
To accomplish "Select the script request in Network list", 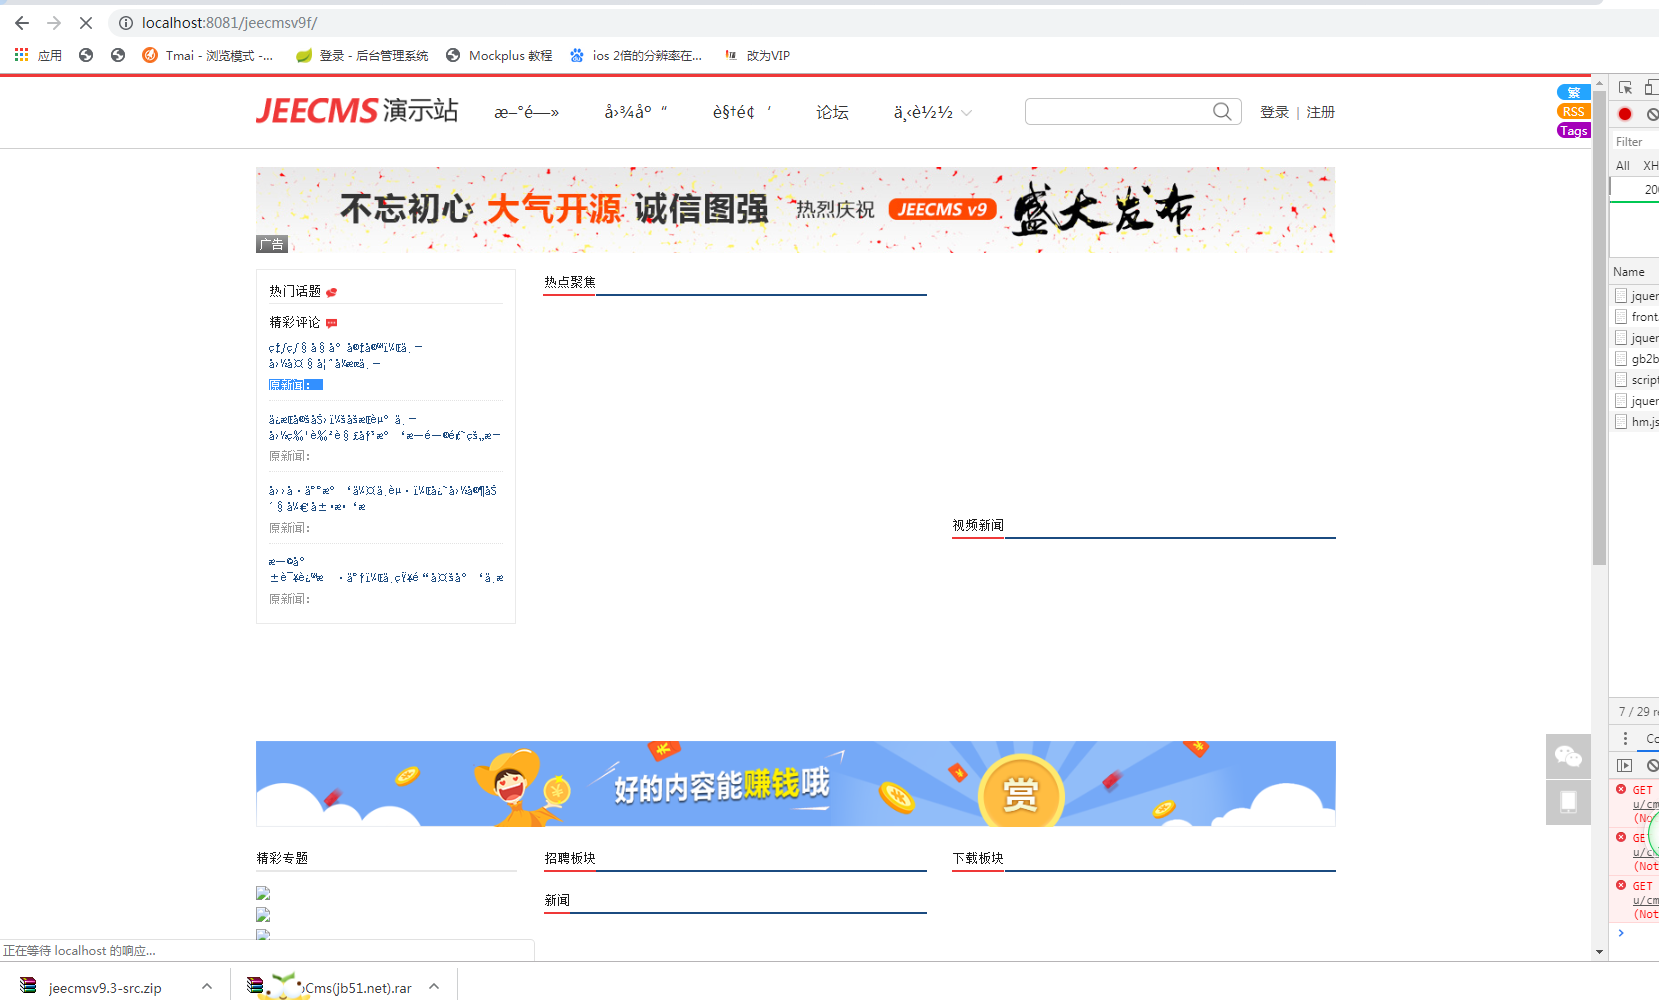I will (1636, 380).
